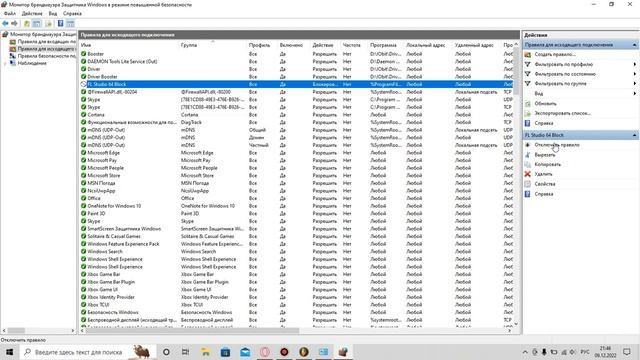The height and width of the screenshot is (360, 640).
Task: Select the Paint 3D rule row
Action: pos(297,213)
